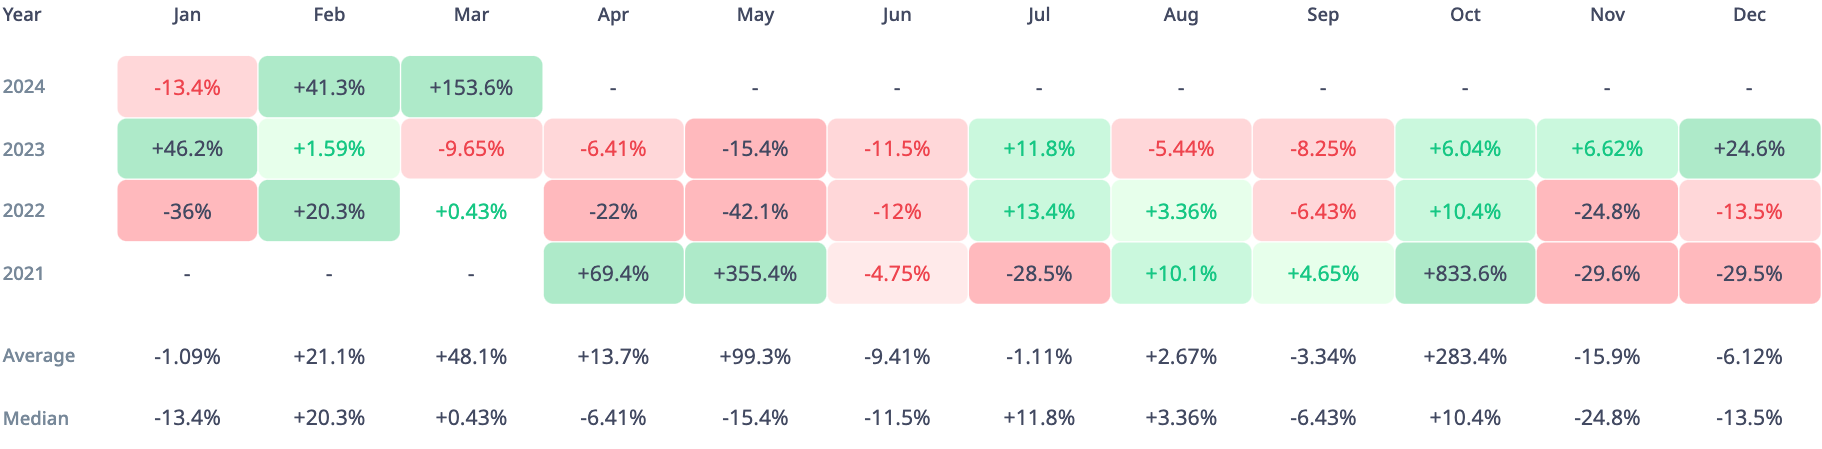The width and height of the screenshot is (1822, 449).
Task: Click the Median row label
Action: 36,418
